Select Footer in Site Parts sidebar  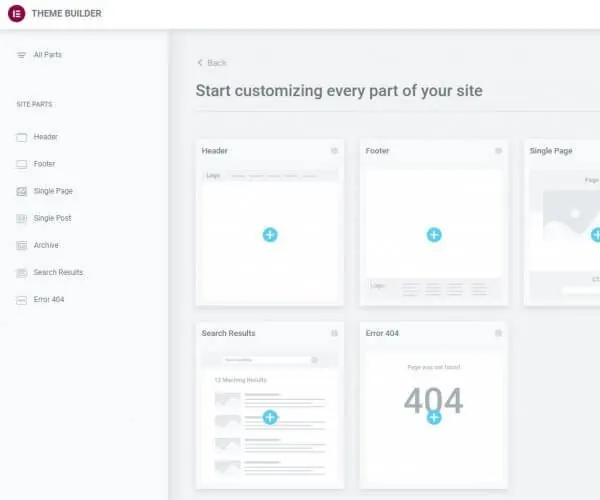[x=44, y=164]
